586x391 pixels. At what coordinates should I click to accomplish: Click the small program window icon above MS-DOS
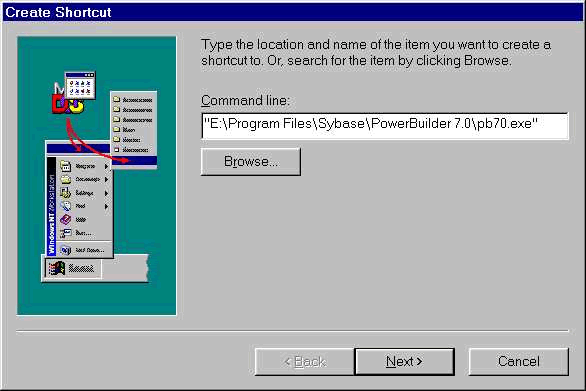(x=80, y=86)
